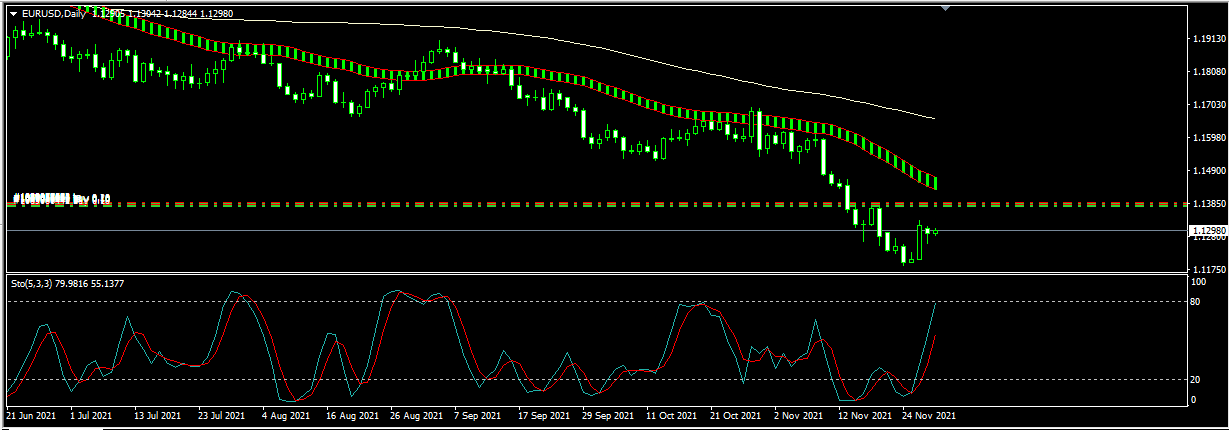Click the 1.14900 price axis label
The image size is (1229, 430).
pos(1209,170)
